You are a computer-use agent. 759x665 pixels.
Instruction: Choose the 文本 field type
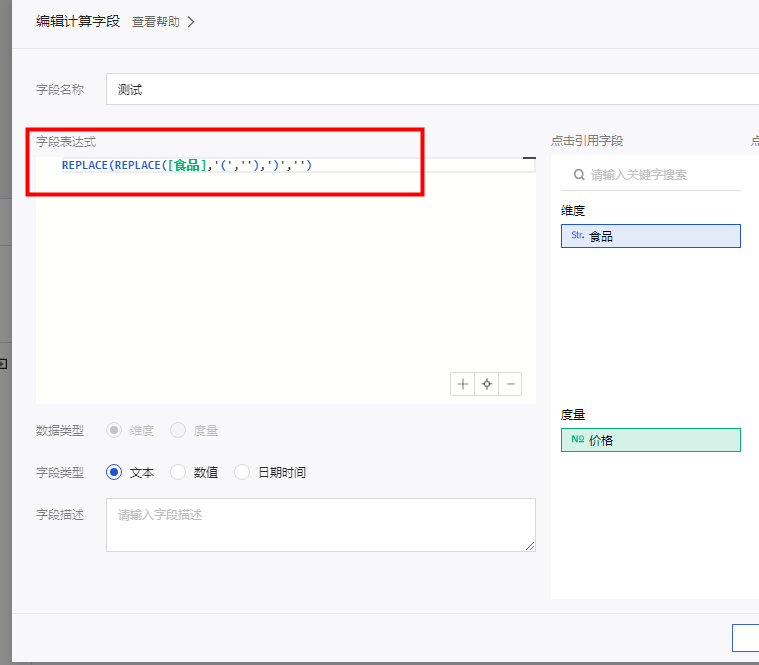(x=114, y=472)
